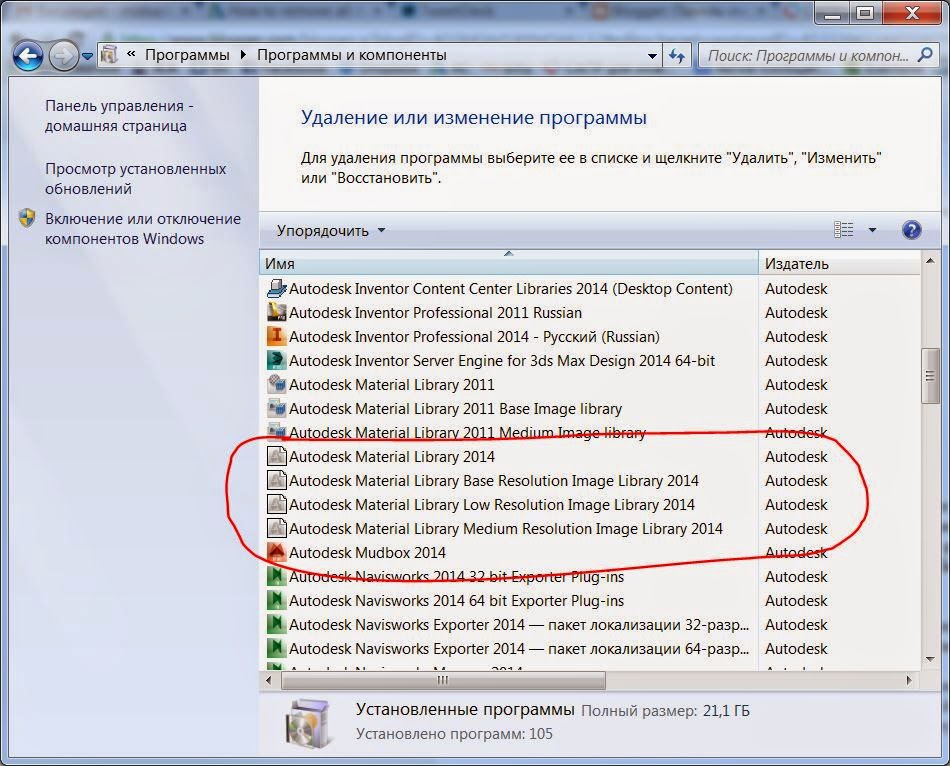Select Autodesk Mudbox 2014 entry name
950x766 pixels.
pyautogui.click(x=367, y=553)
